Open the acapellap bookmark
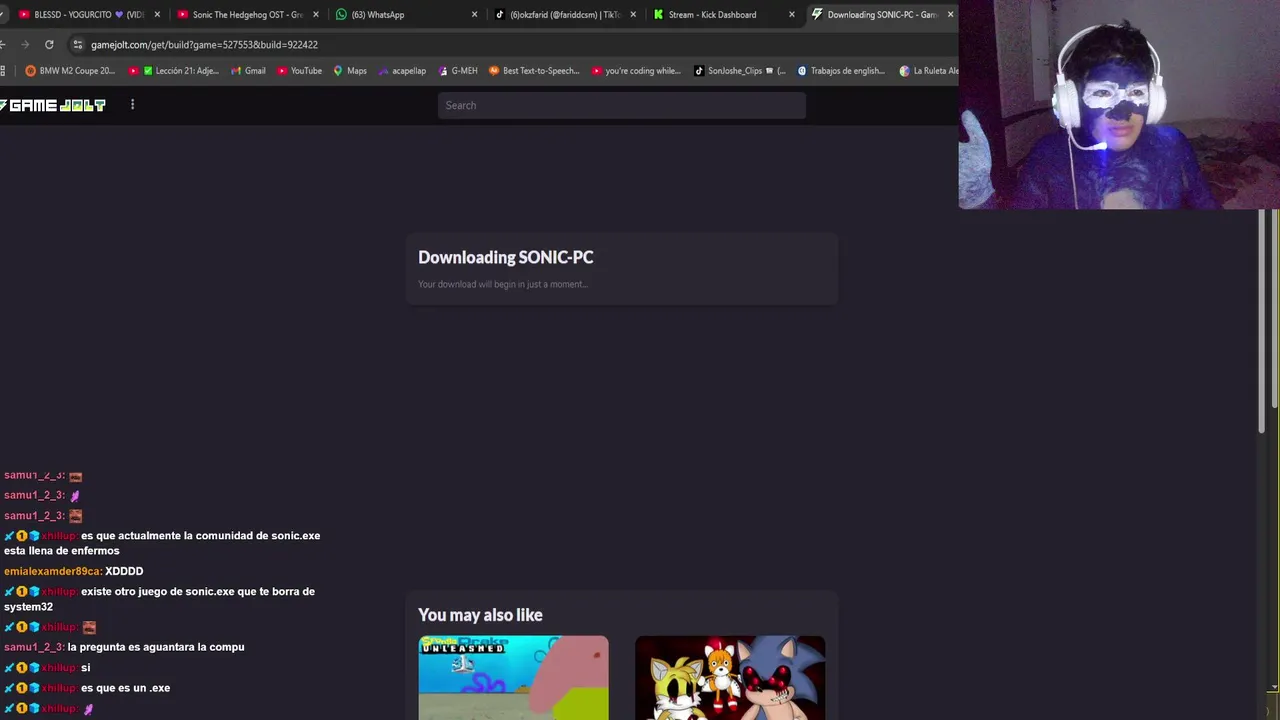Image resolution: width=1280 pixels, height=720 pixels. pyautogui.click(x=402, y=71)
